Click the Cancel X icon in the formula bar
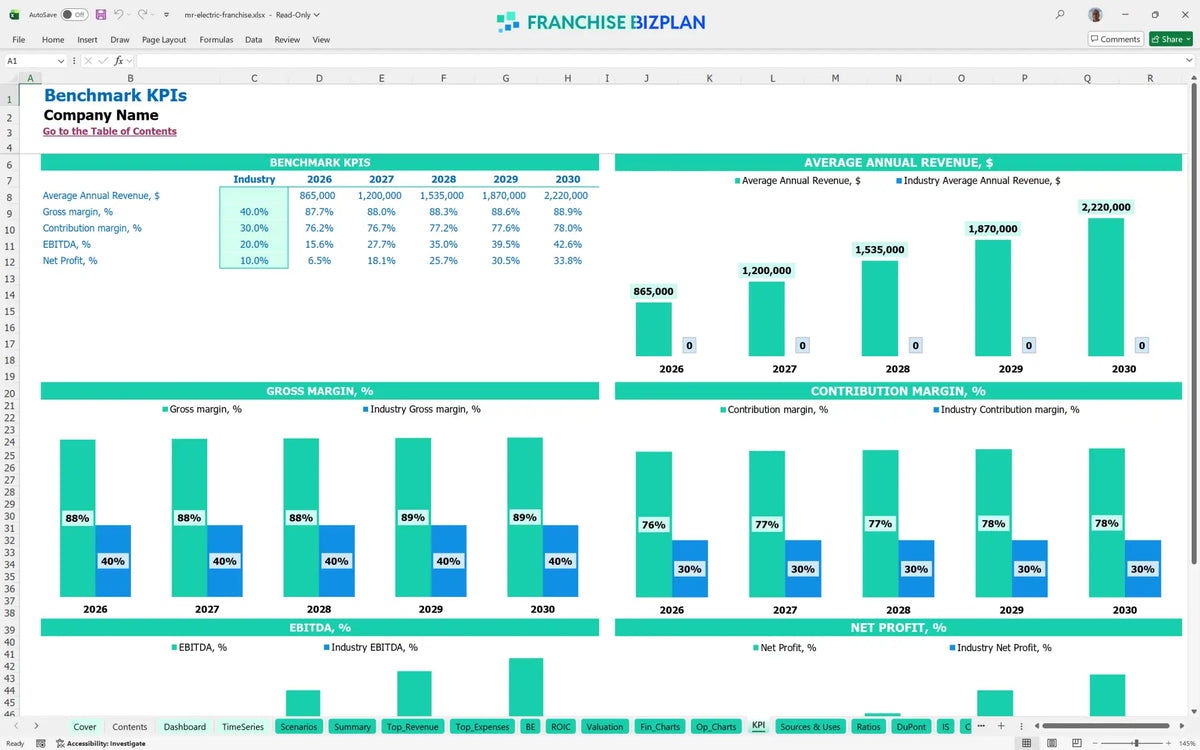The height and width of the screenshot is (750, 1200). click(x=88, y=61)
